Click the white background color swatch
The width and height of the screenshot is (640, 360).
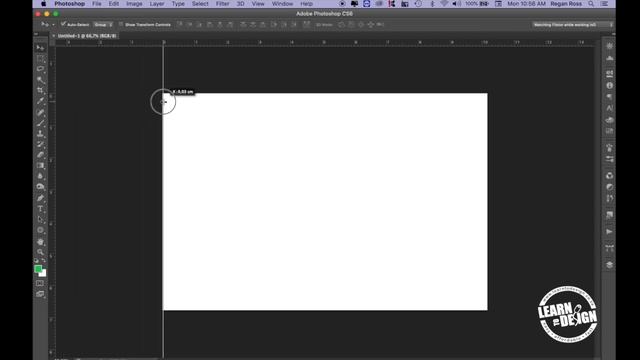click(43, 274)
